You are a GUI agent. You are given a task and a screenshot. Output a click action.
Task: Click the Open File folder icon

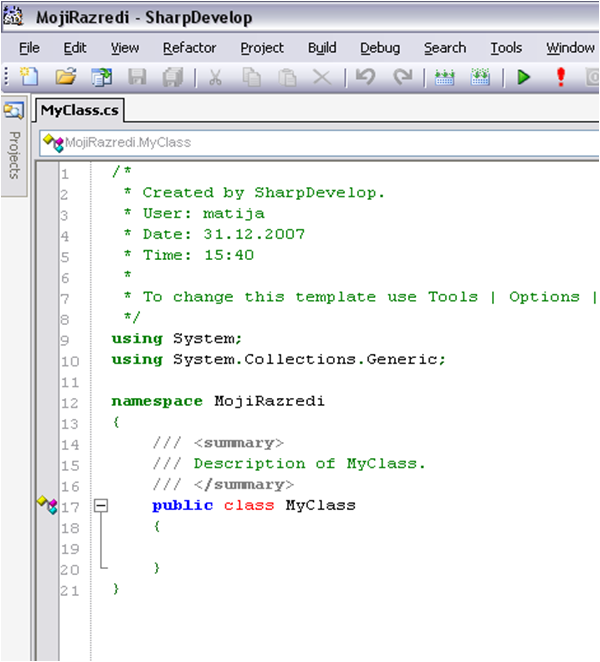pos(66,77)
